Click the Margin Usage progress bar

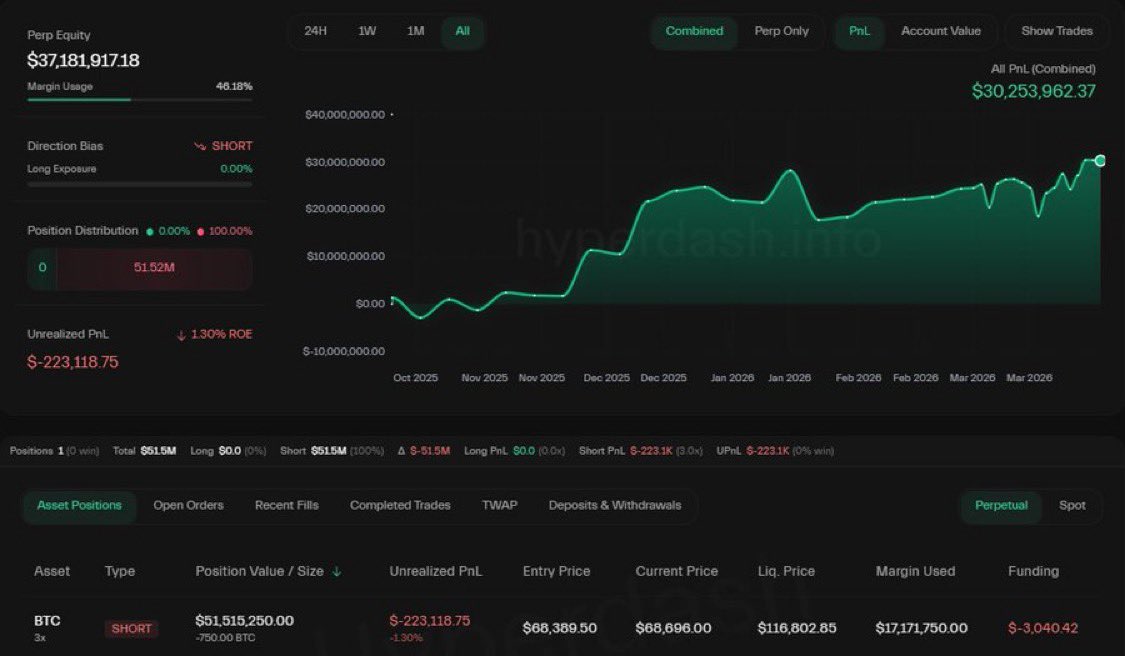coord(140,100)
